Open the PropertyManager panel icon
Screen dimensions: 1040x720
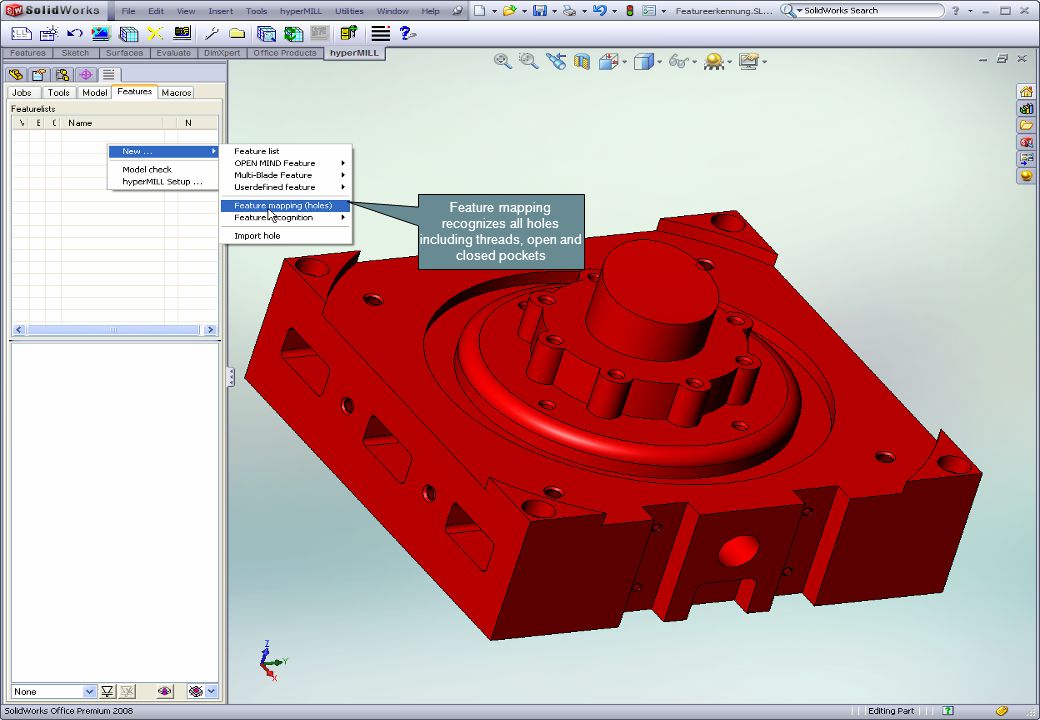[39, 75]
